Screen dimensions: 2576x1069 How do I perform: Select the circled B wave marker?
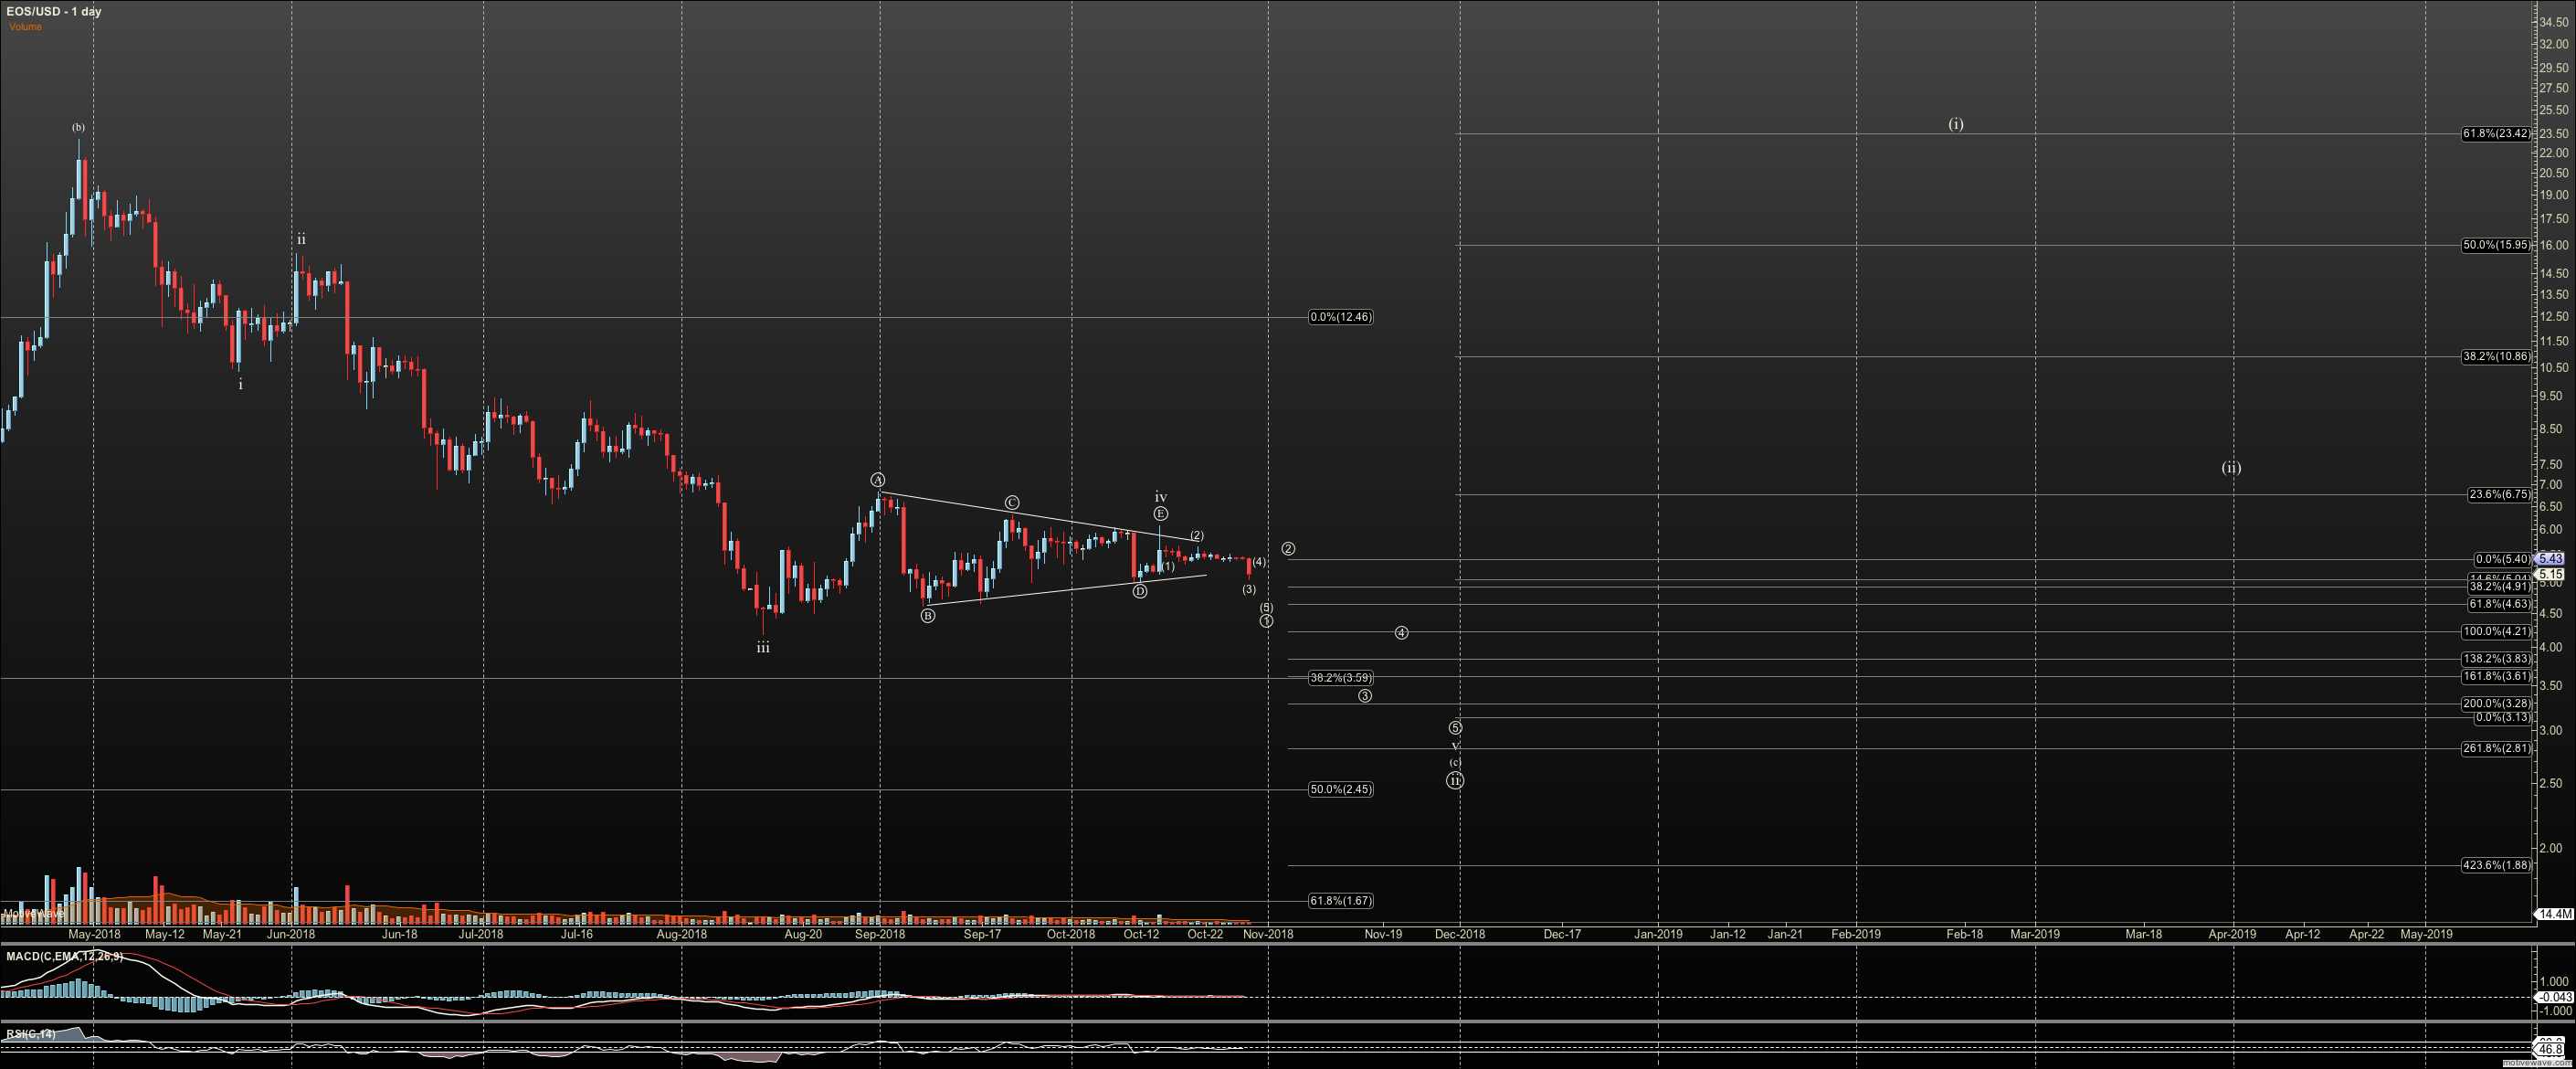pos(928,616)
